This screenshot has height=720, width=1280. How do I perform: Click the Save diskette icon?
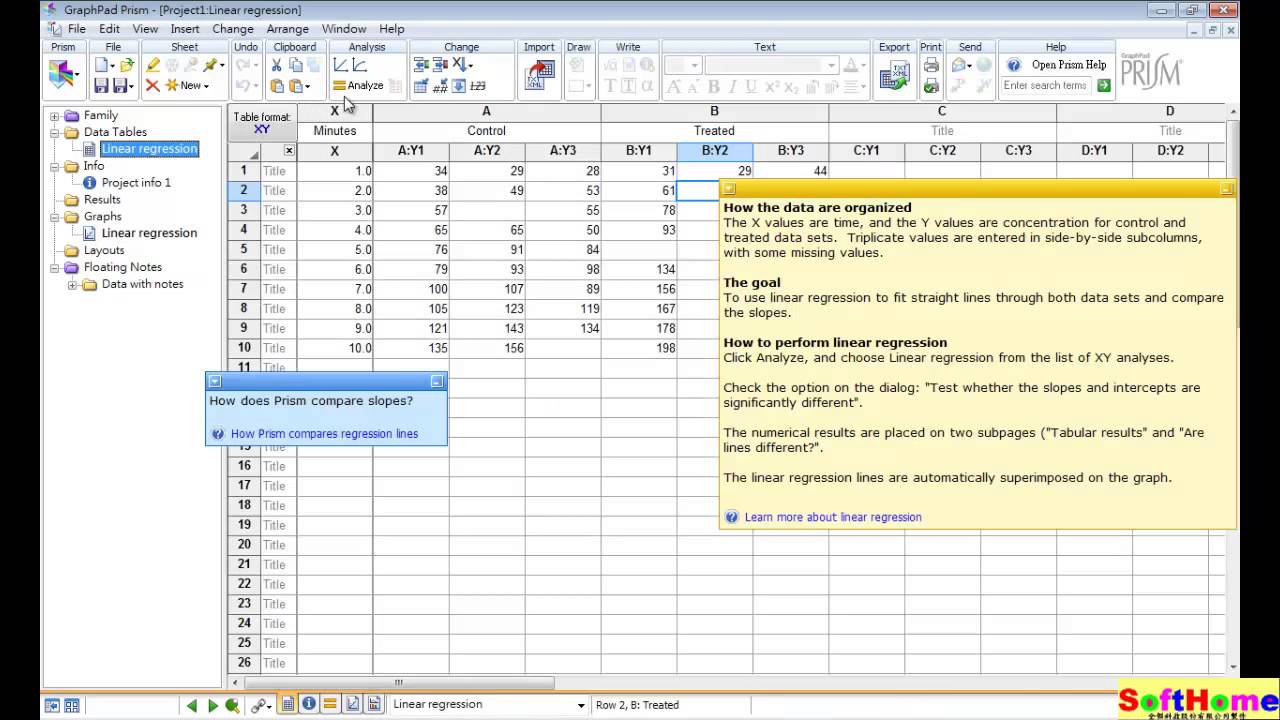coord(102,86)
